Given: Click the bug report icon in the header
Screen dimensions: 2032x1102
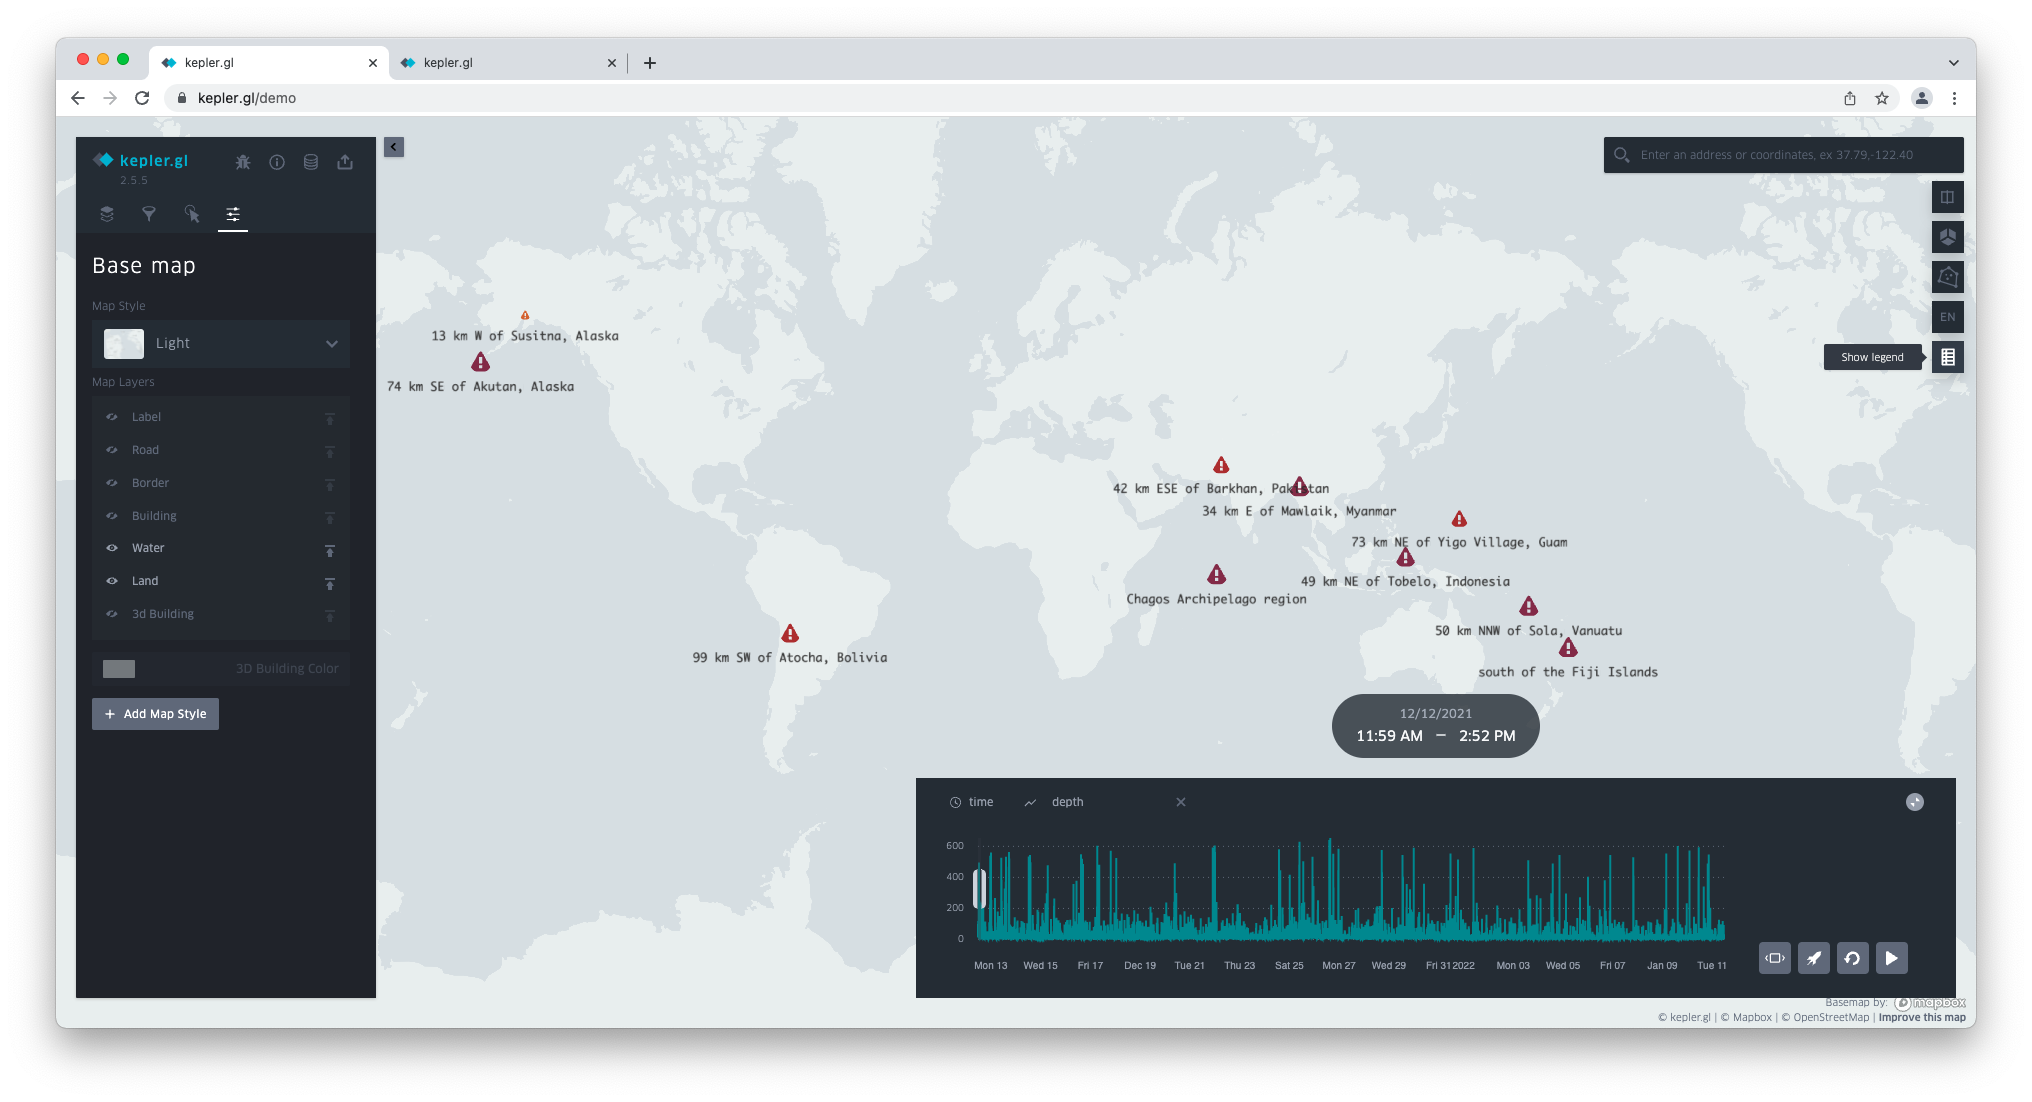Looking at the screenshot, I should [243, 162].
